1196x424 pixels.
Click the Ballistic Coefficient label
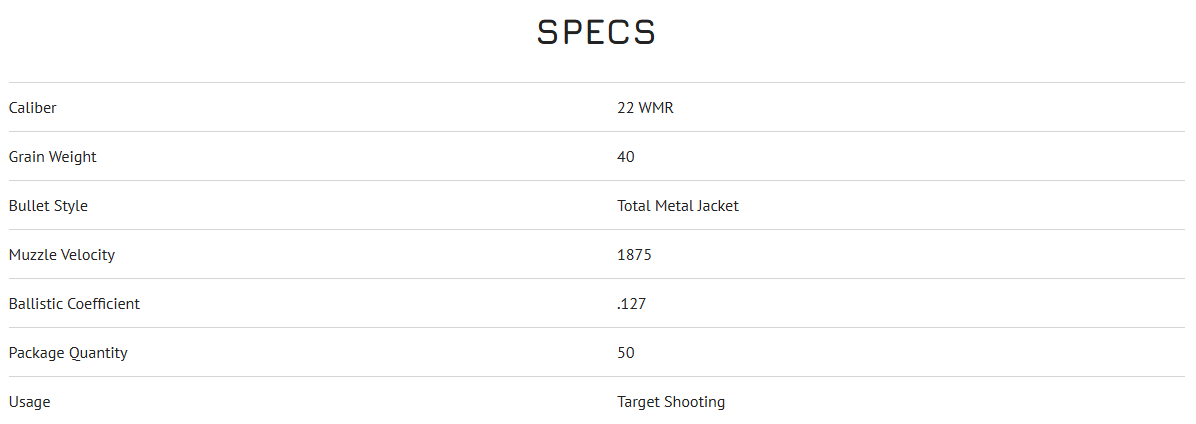(74, 304)
